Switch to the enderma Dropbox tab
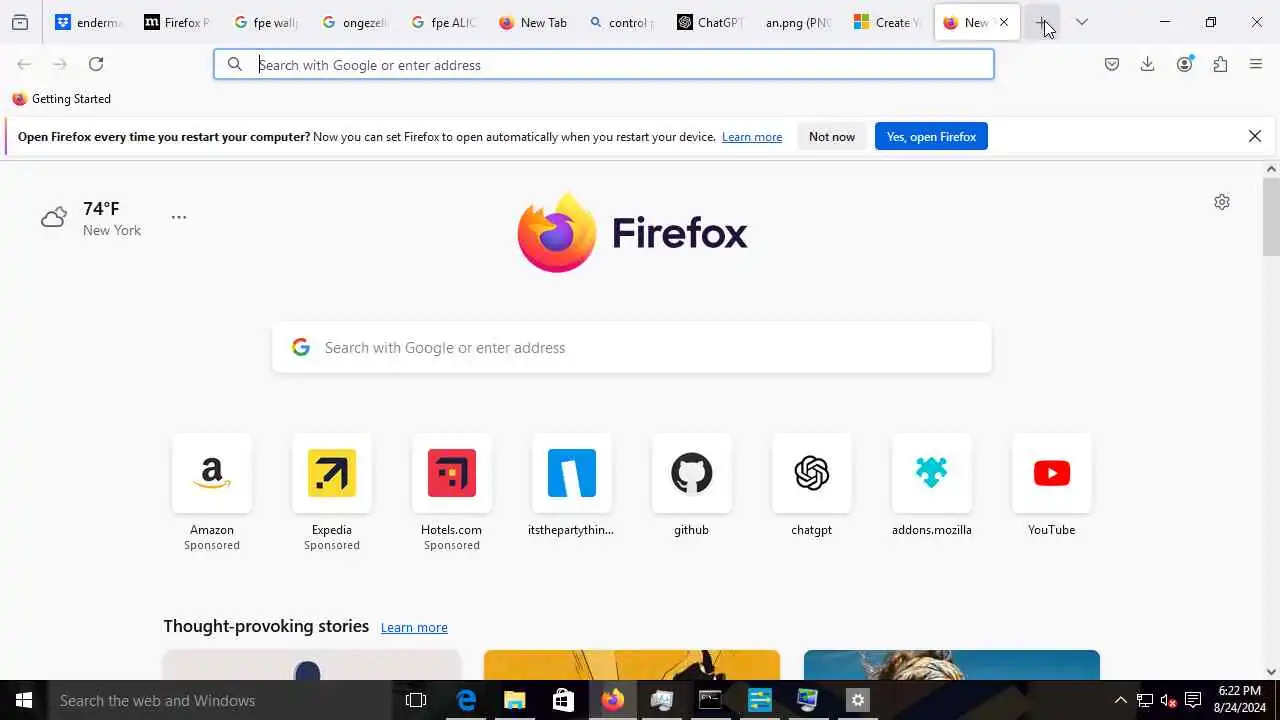This screenshot has width=1280, height=720. point(88,22)
